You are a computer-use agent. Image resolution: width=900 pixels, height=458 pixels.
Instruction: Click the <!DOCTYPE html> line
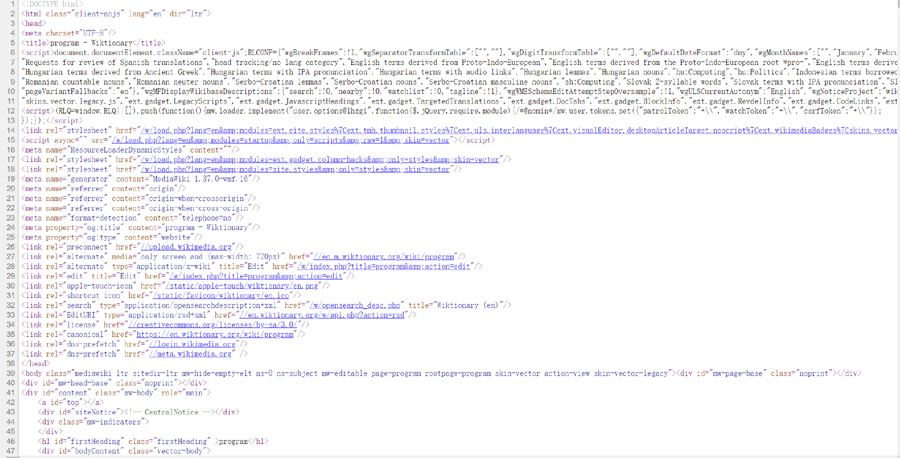(x=52, y=4)
